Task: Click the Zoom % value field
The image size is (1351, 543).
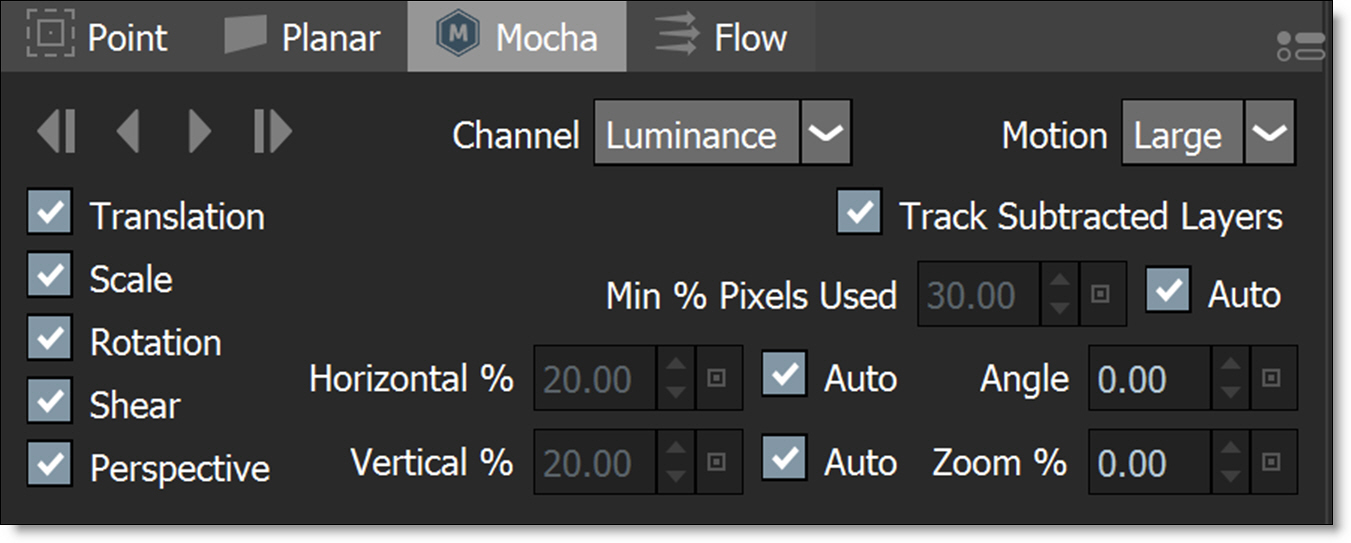Action: pyautogui.click(x=1150, y=463)
